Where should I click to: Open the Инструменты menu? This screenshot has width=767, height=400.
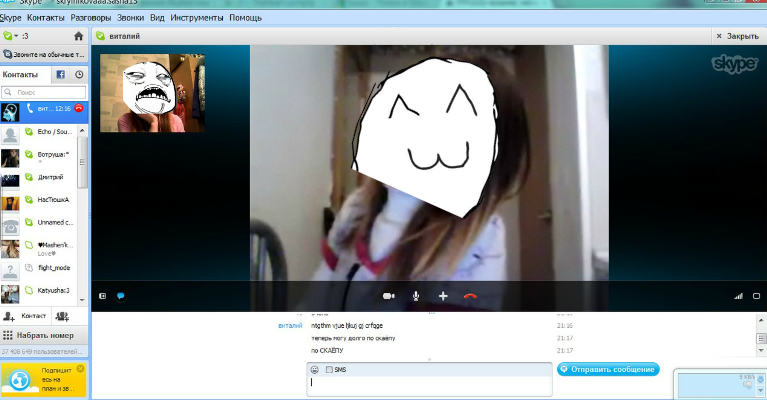(x=197, y=18)
